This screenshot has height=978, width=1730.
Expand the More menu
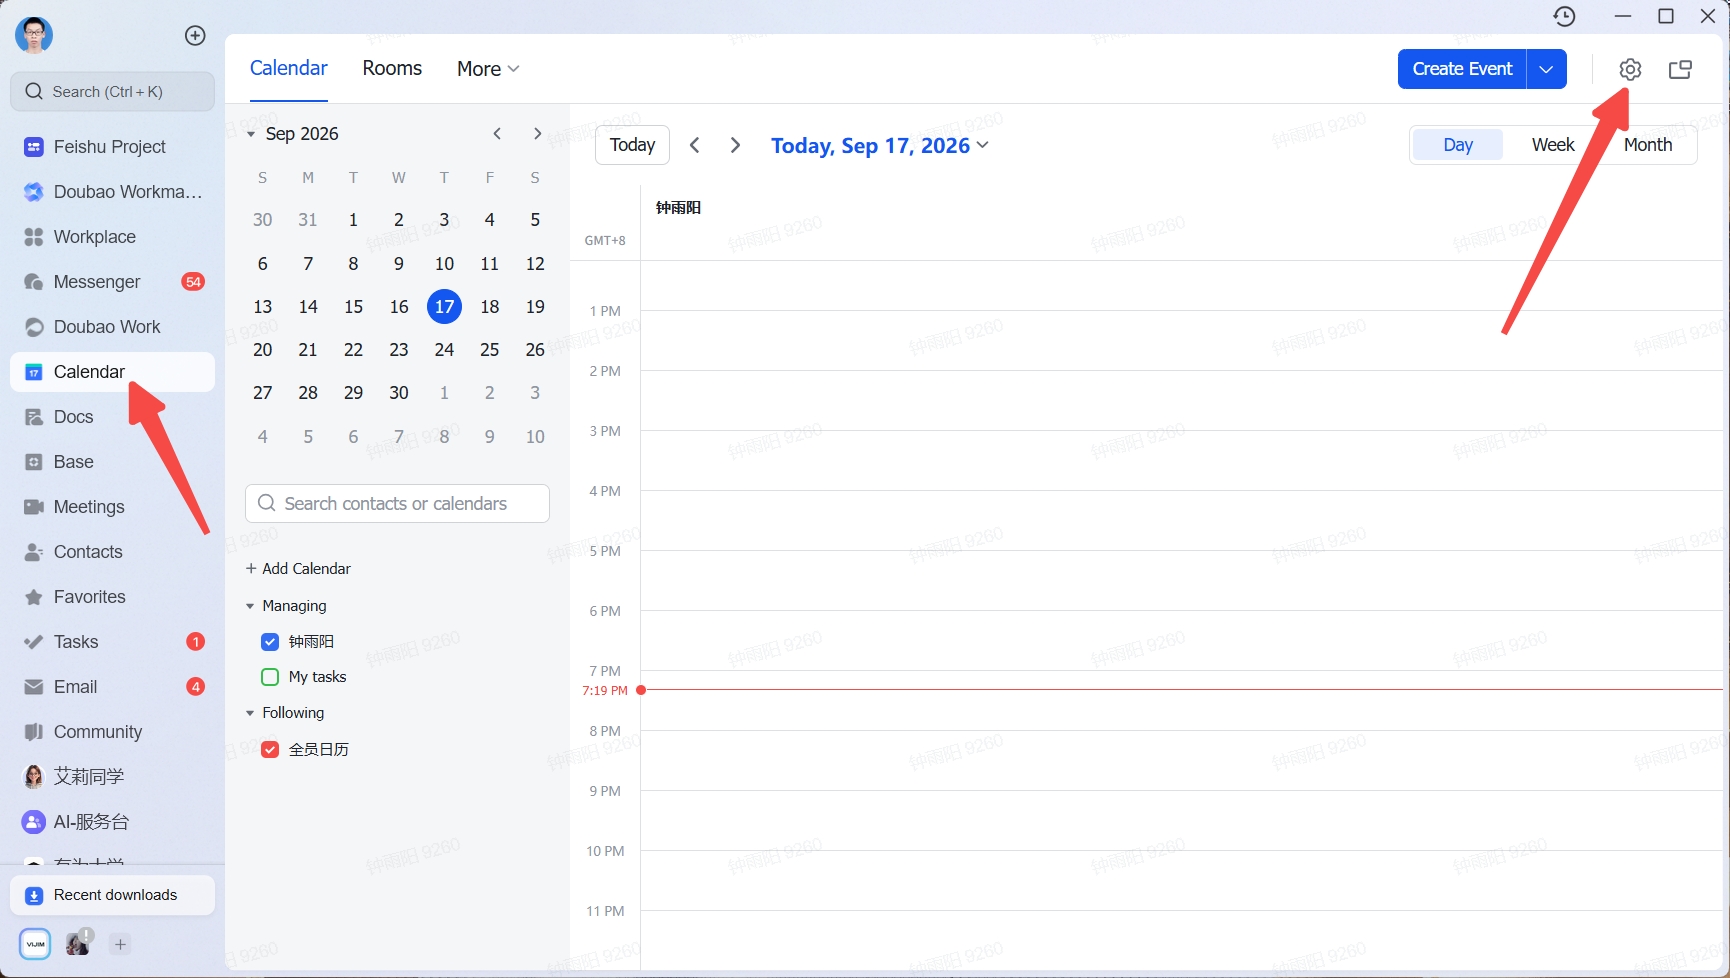click(488, 69)
